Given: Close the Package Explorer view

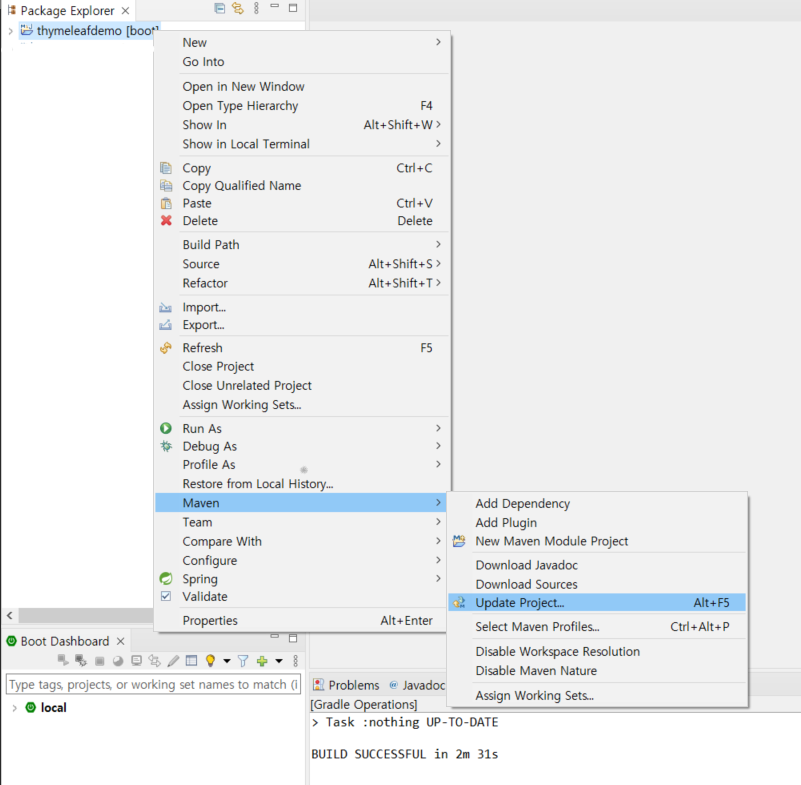Looking at the screenshot, I should (x=125, y=10).
